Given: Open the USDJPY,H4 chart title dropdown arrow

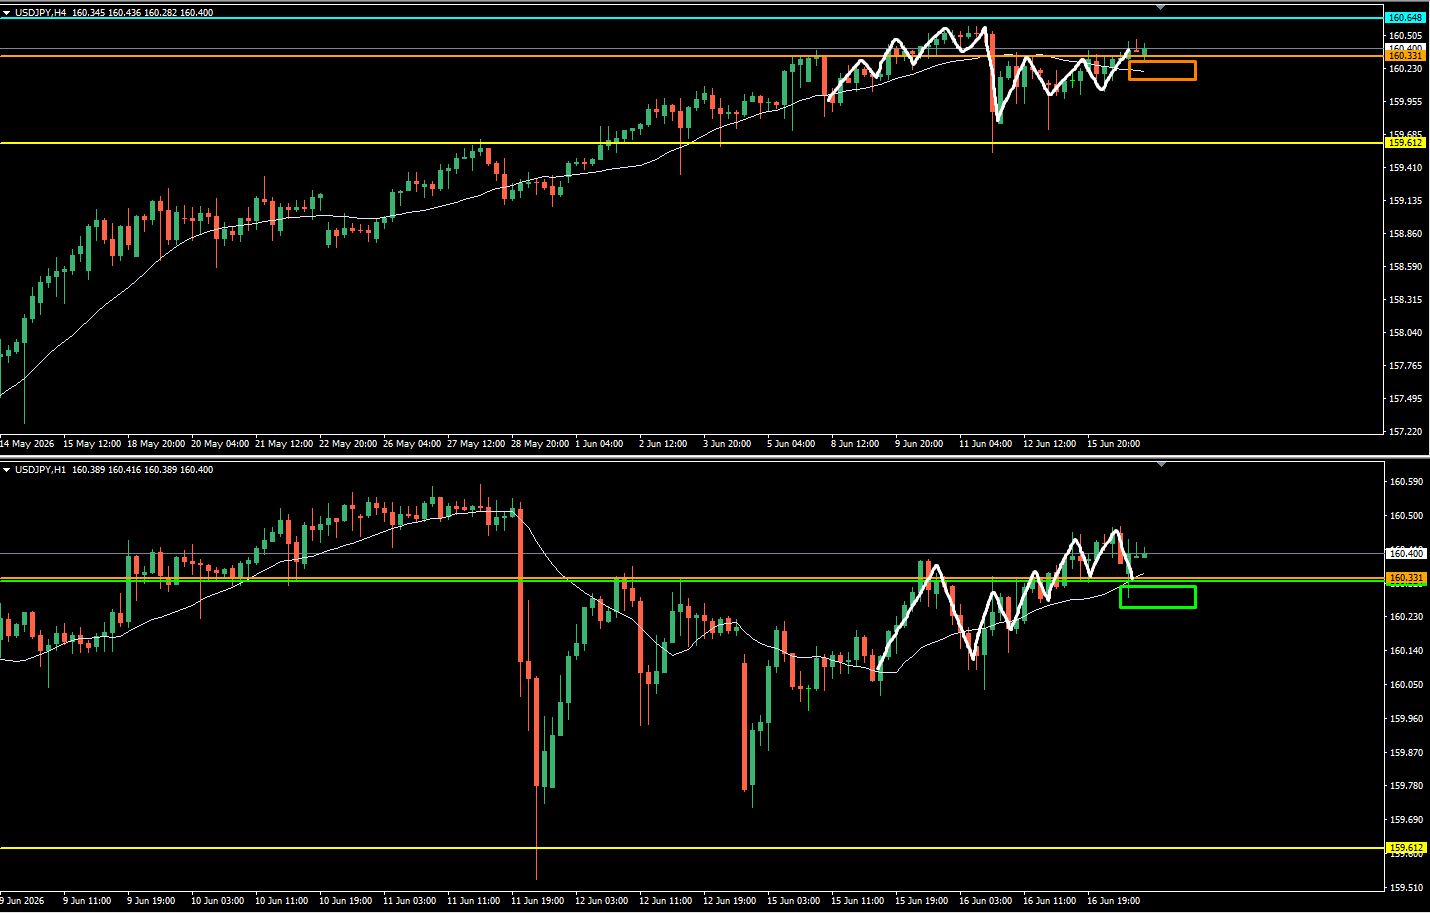Looking at the screenshot, I should [x=6, y=13].
